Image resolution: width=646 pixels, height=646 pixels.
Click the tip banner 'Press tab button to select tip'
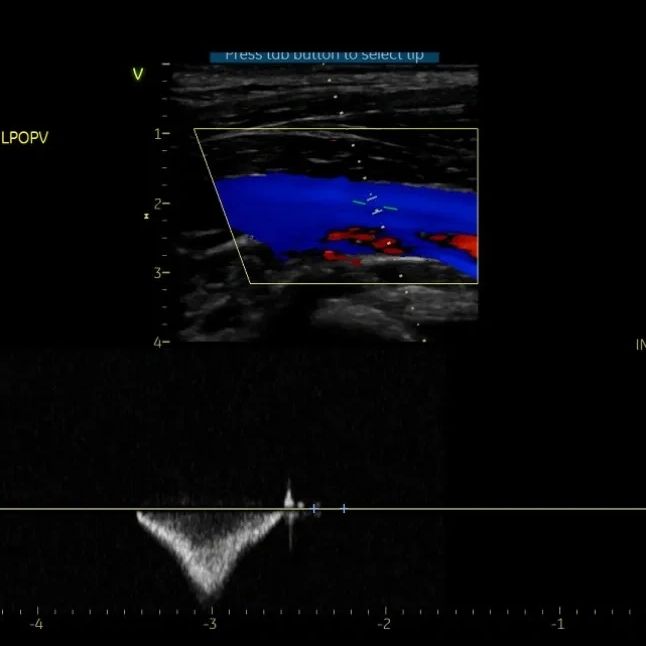tap(324, 55)
